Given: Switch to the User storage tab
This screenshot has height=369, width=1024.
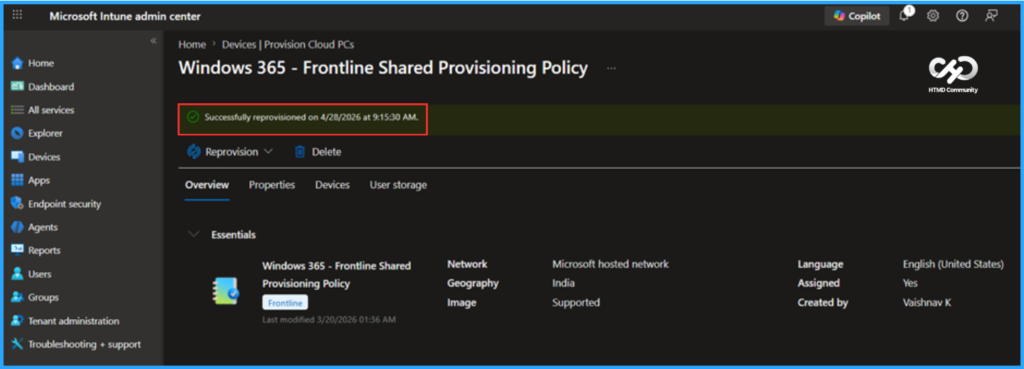Looking at the screenshot, I should (398, 185).
